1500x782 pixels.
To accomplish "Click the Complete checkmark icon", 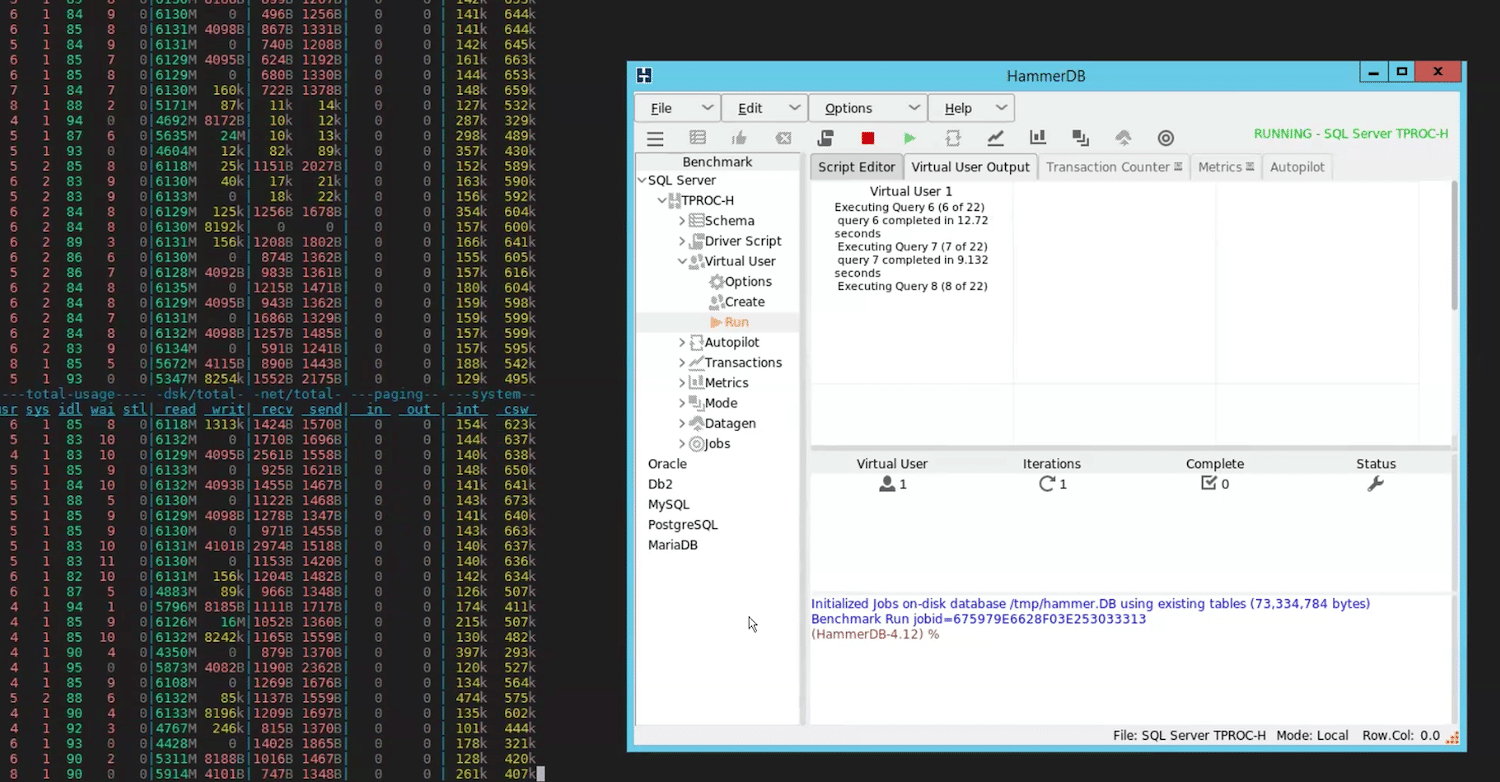I will coord(1209,483).
